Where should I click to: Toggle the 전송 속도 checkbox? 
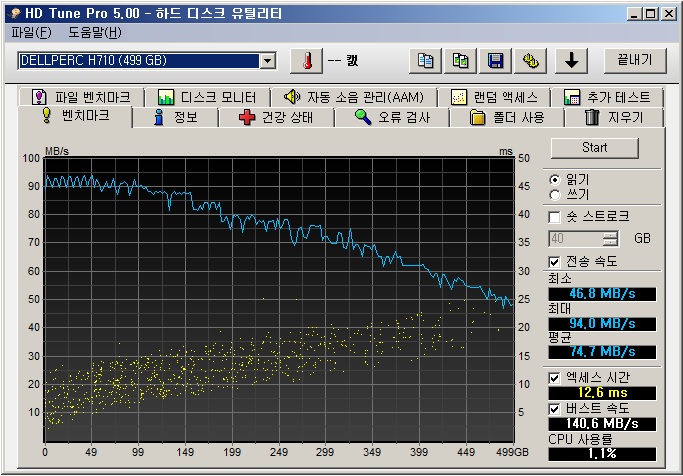(554, 262)
